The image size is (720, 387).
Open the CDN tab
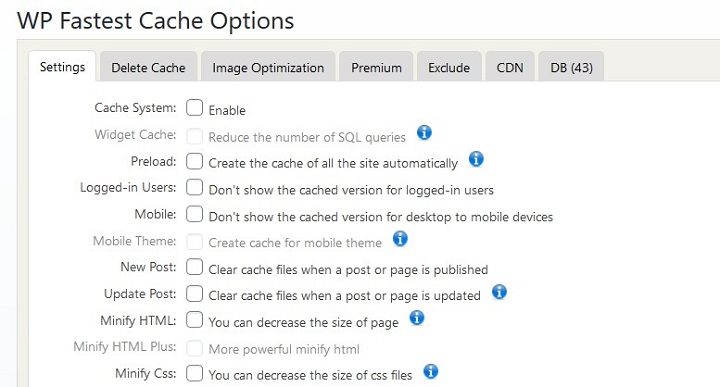510,67
